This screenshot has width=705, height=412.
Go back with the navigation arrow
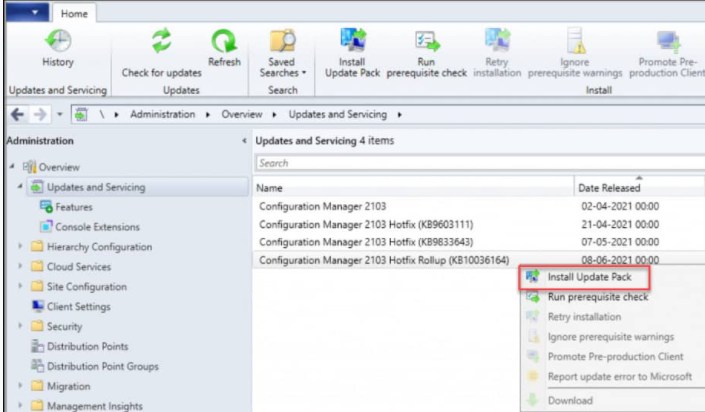pos(17,115)
